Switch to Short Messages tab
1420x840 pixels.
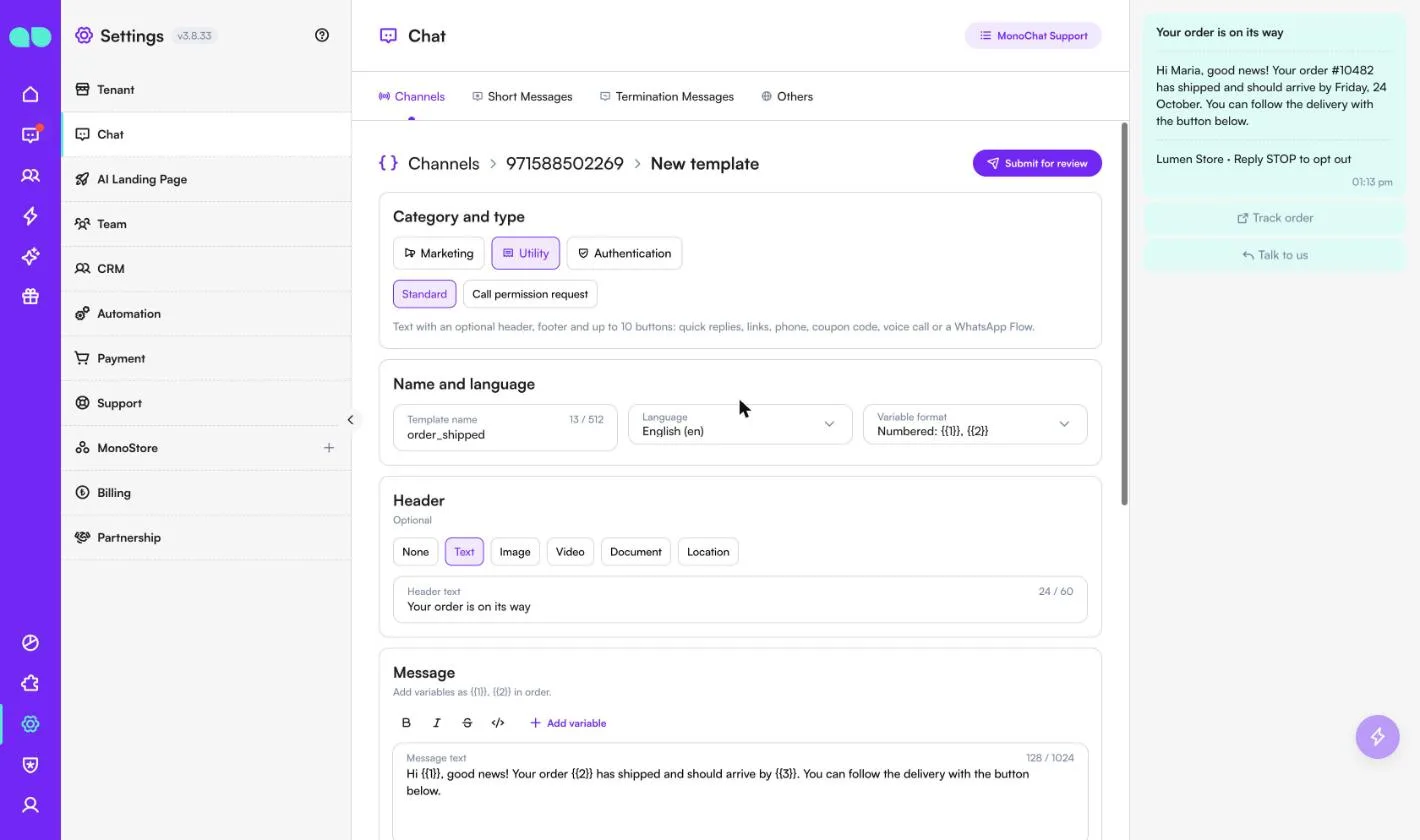click(522, 97)
